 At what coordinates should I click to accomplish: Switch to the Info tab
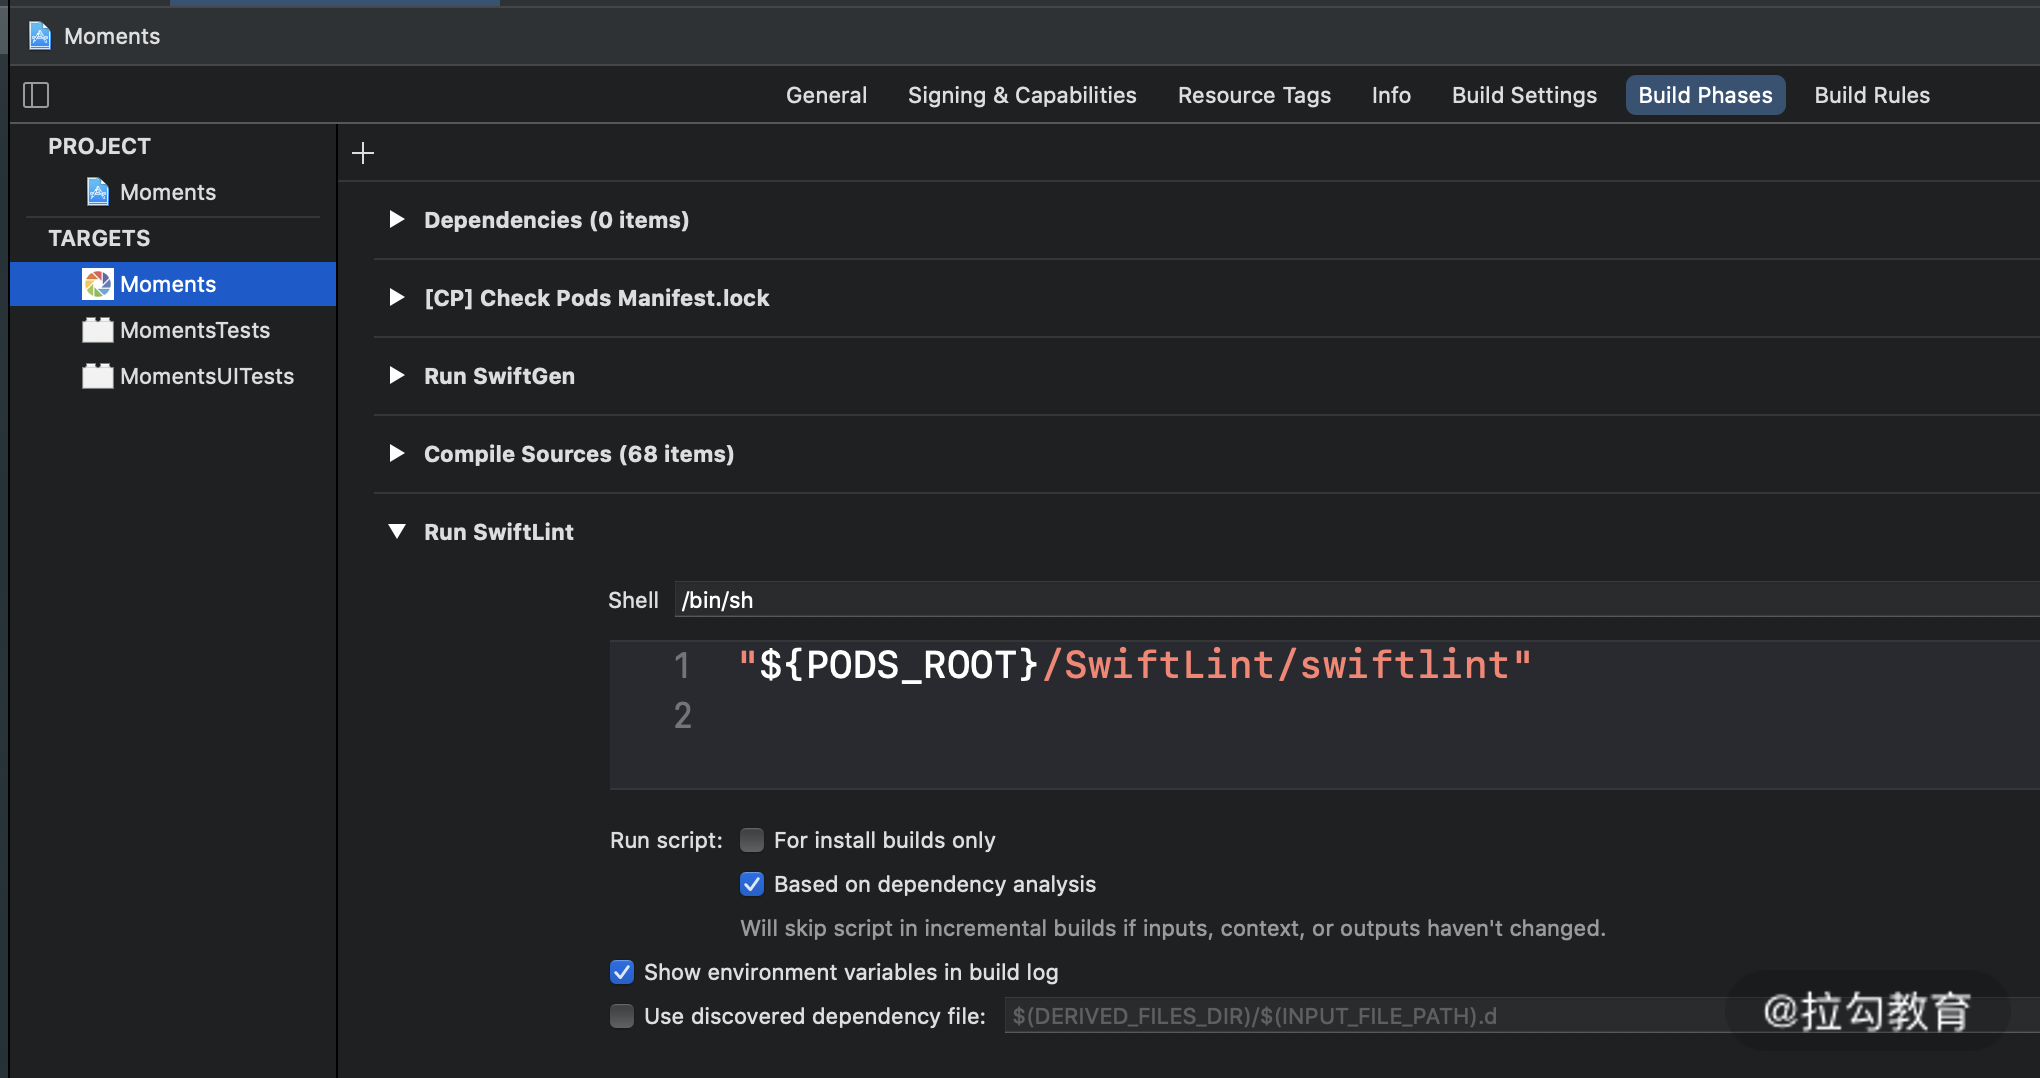click(1391, 95)
